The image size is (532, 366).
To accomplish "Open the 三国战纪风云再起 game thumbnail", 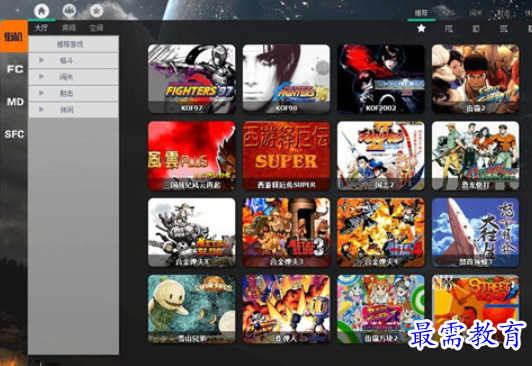I will [192, 156].
